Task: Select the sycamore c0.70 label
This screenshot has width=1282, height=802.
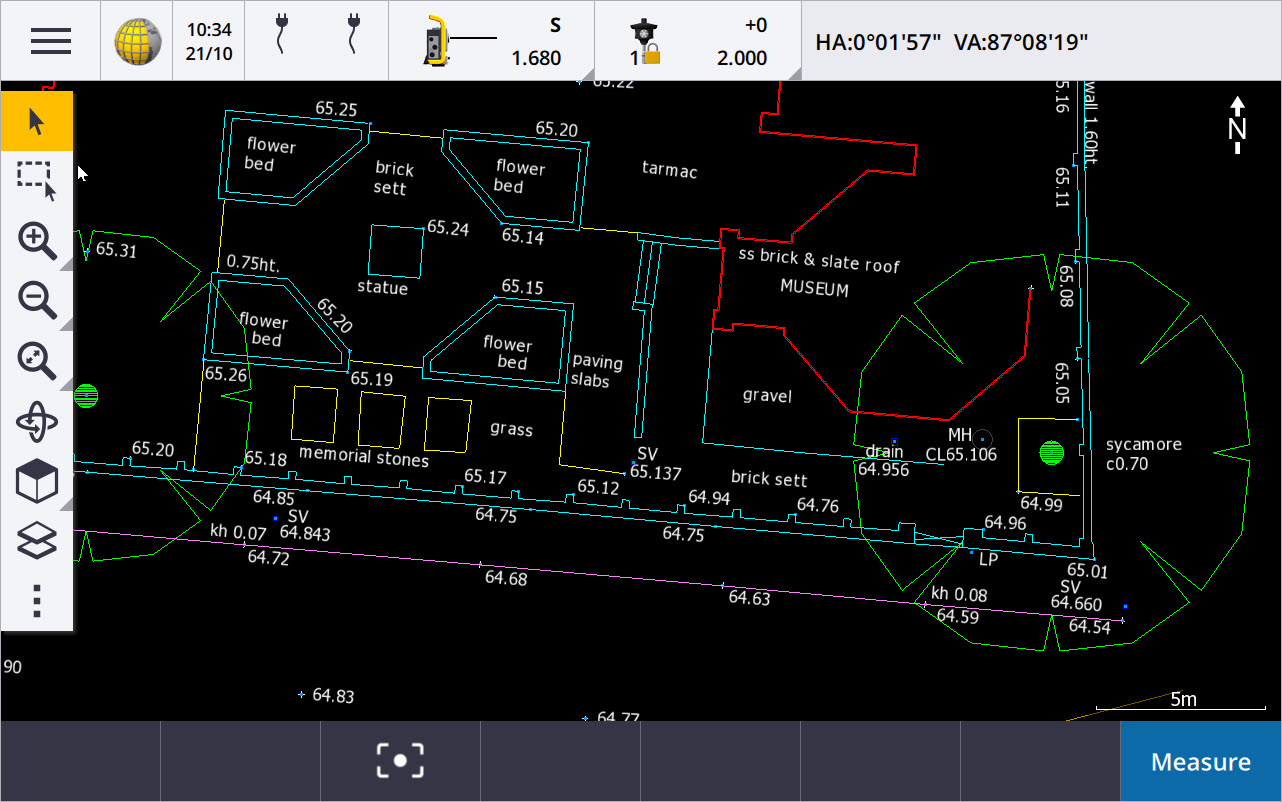Action: point(1143,454)
